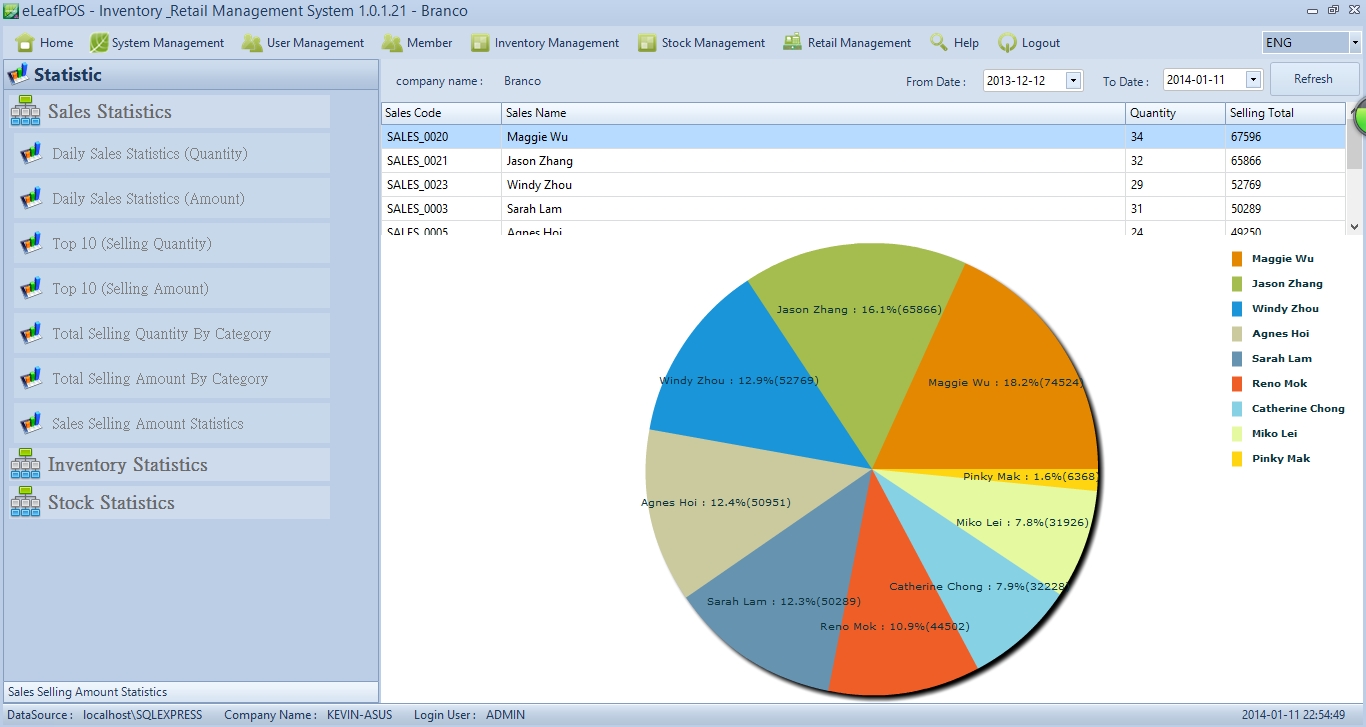The image size is (1366, 727).
Task: Open Retail Management register icon
Action: pyautogui.click(x=792, y=43)
